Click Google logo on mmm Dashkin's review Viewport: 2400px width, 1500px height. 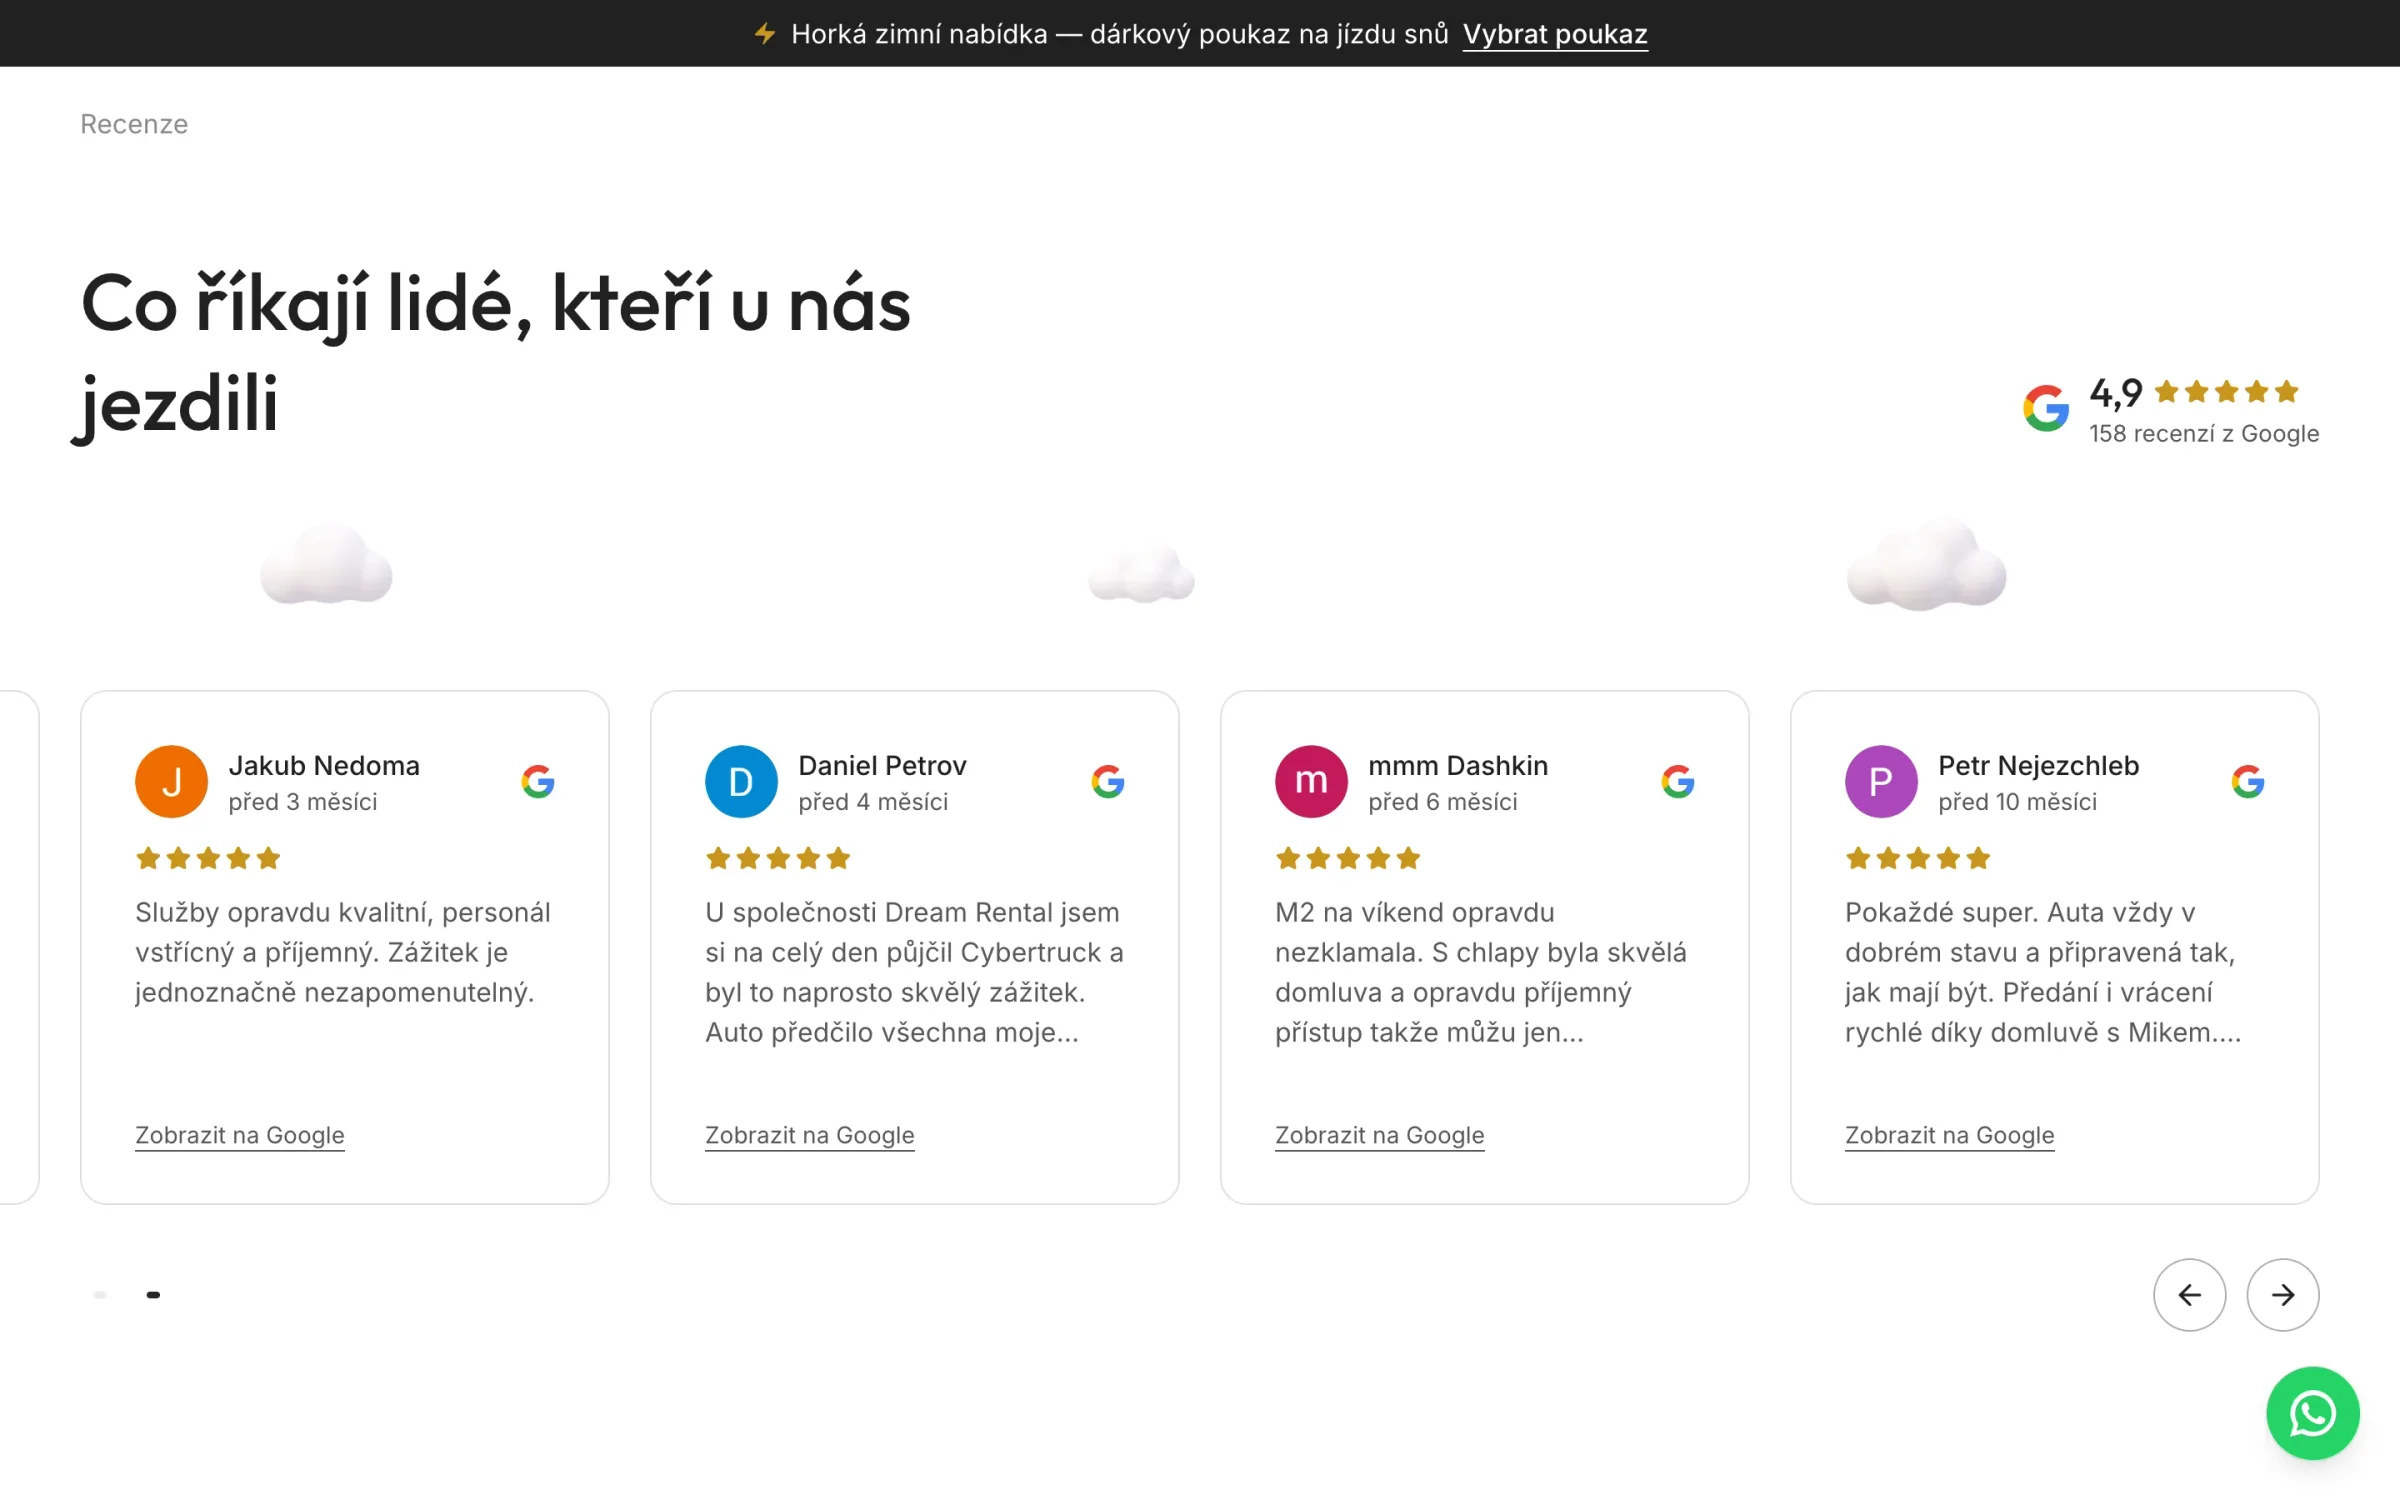[1678, 781]
